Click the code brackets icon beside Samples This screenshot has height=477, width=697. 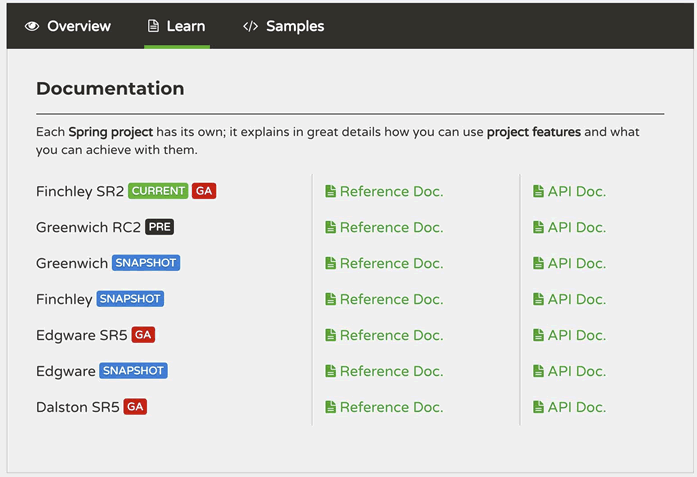[x=250, y=26]
